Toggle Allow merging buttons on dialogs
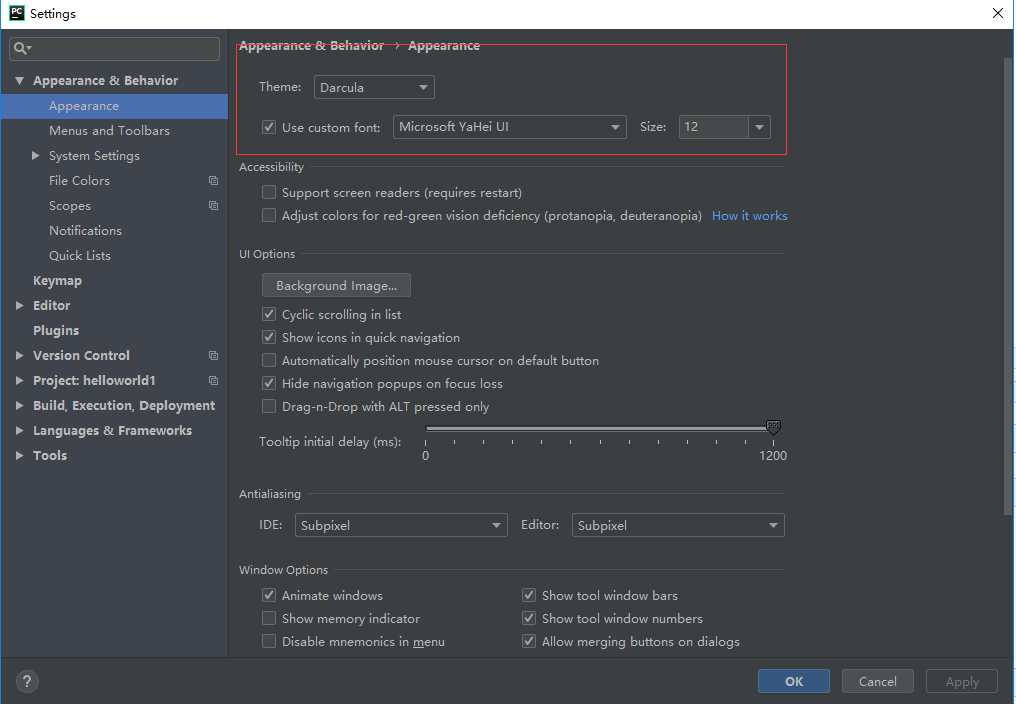 coord(529,641)
